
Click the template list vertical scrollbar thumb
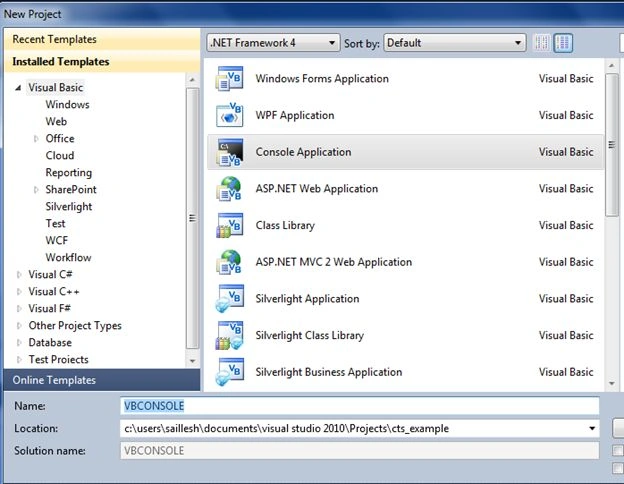click(611, 145)
